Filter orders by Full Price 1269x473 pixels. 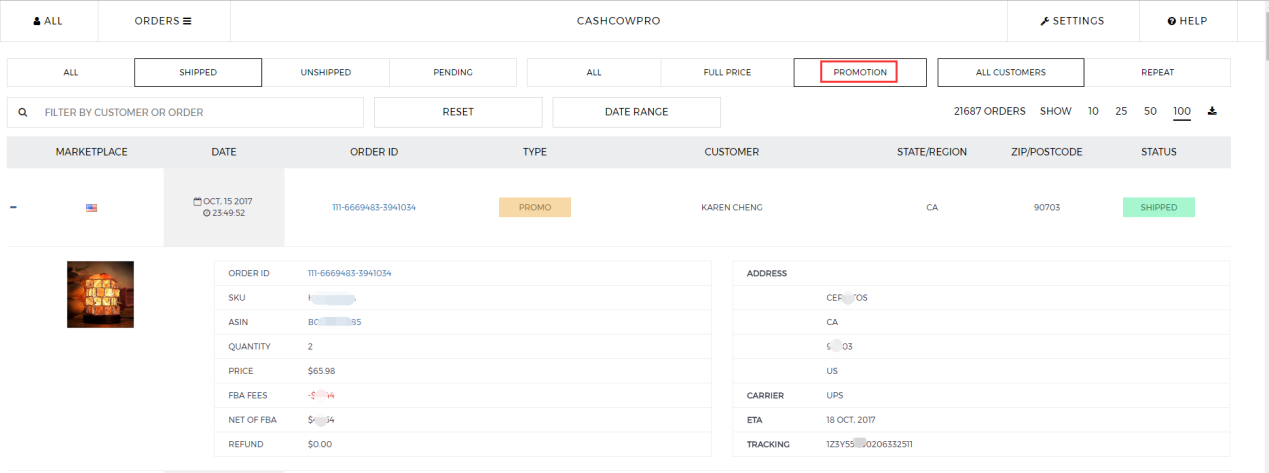(x=727, y=73)
